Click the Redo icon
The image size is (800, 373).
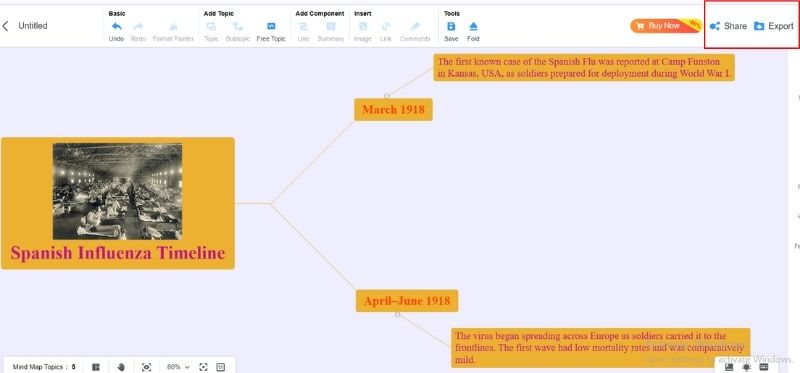tap(138, 27)
